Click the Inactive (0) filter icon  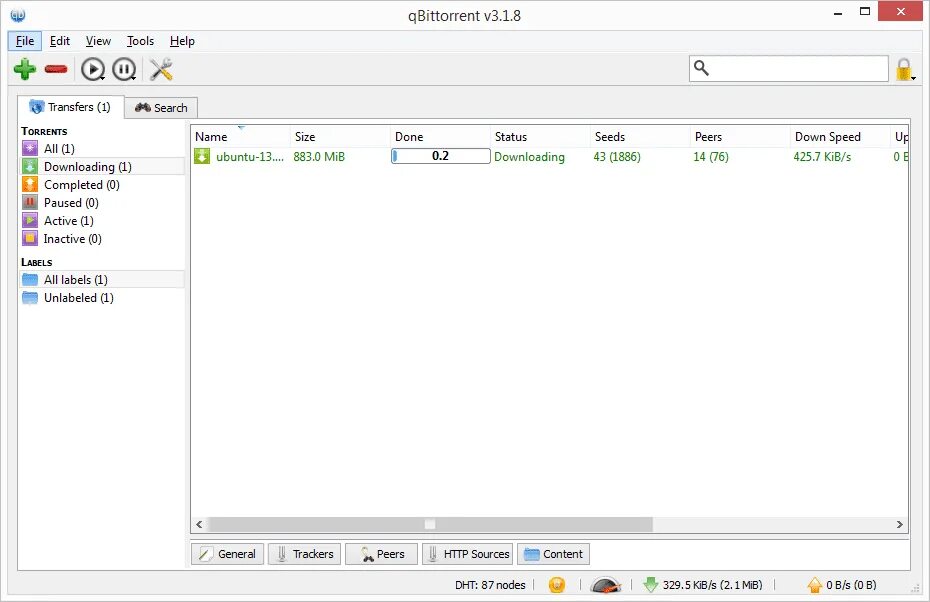[30, 238]
